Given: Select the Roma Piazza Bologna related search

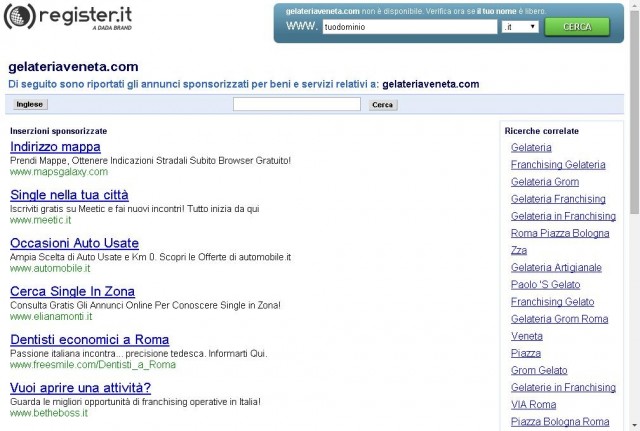Looking at the screenshot, I should tap(560, 233).
